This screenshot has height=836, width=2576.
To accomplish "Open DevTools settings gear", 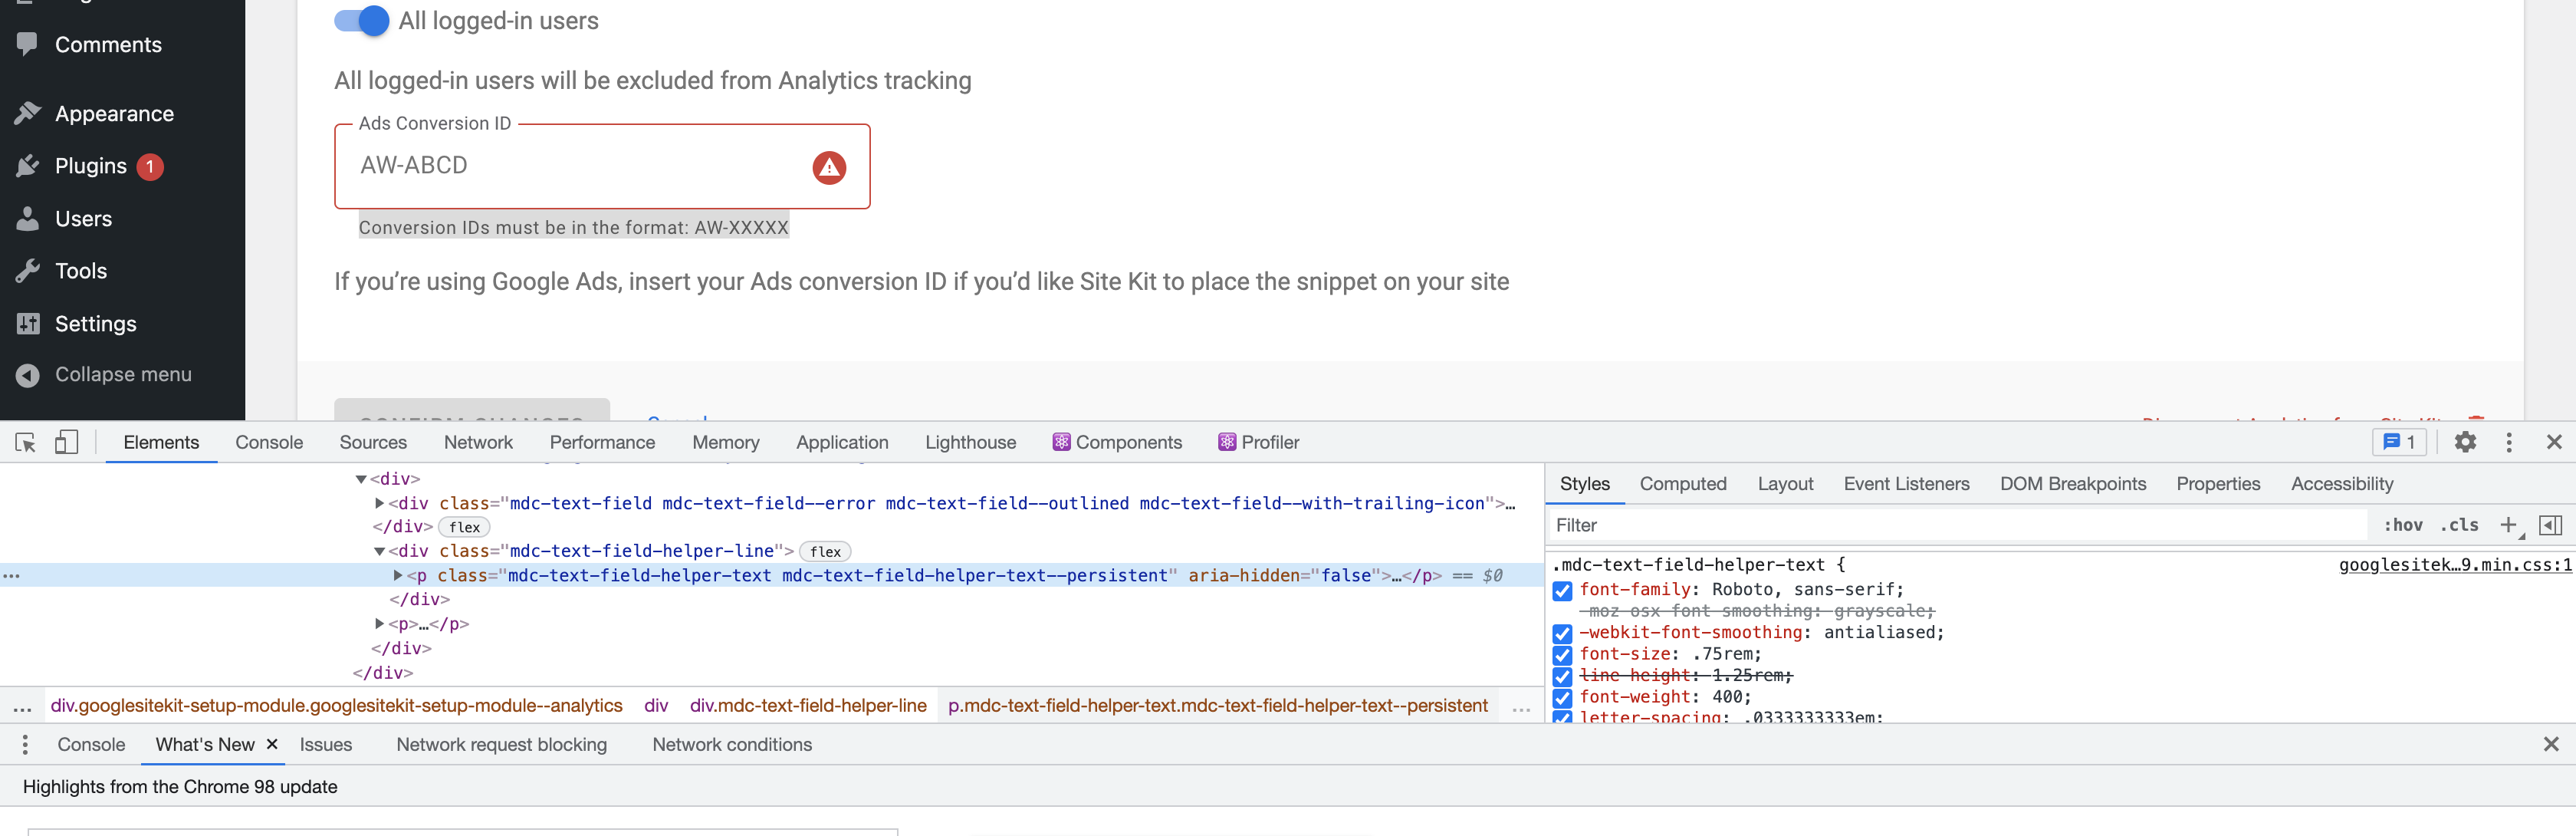I will click(2466, 441).
